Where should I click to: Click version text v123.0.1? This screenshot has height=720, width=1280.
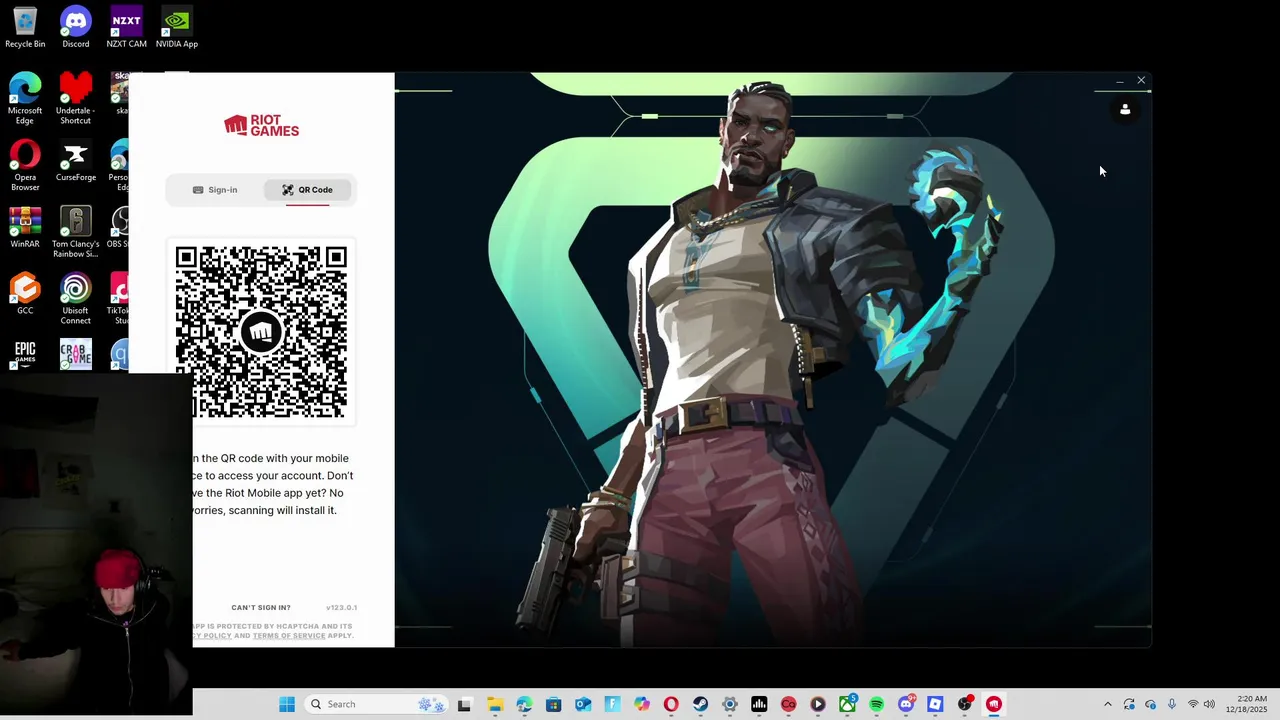(341, 607)
